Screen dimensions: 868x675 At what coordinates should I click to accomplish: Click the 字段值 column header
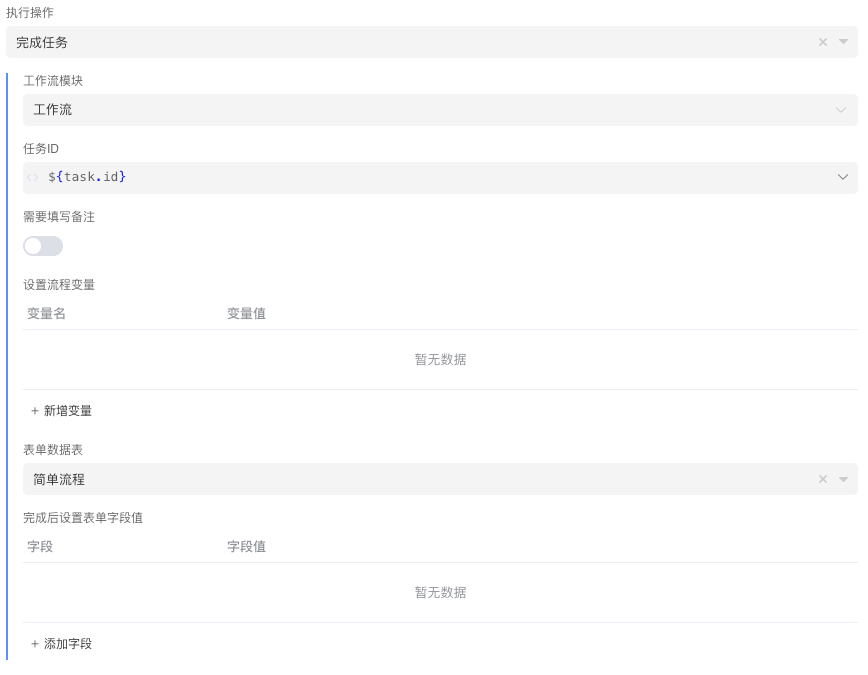246,547
